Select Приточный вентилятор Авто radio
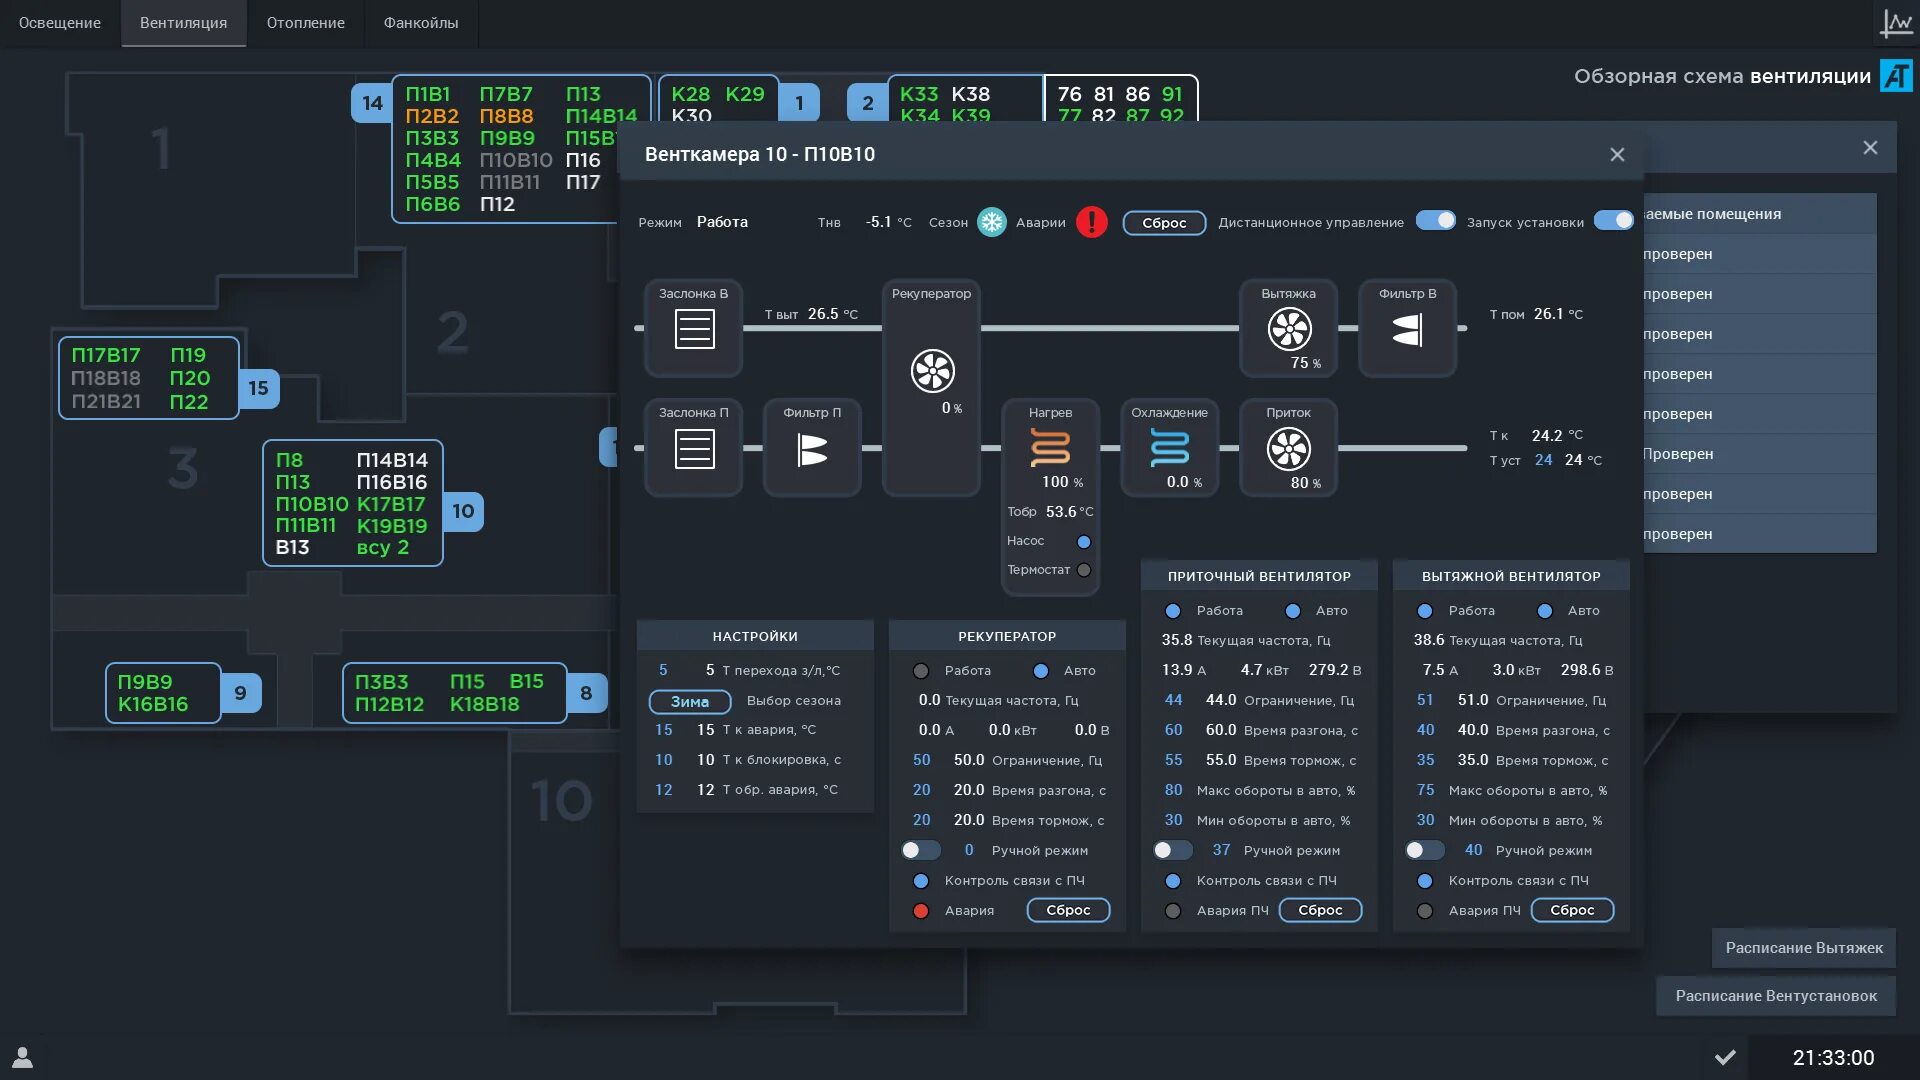The width and height of the screenshot is (1920, 1080). coord(1293,611)
